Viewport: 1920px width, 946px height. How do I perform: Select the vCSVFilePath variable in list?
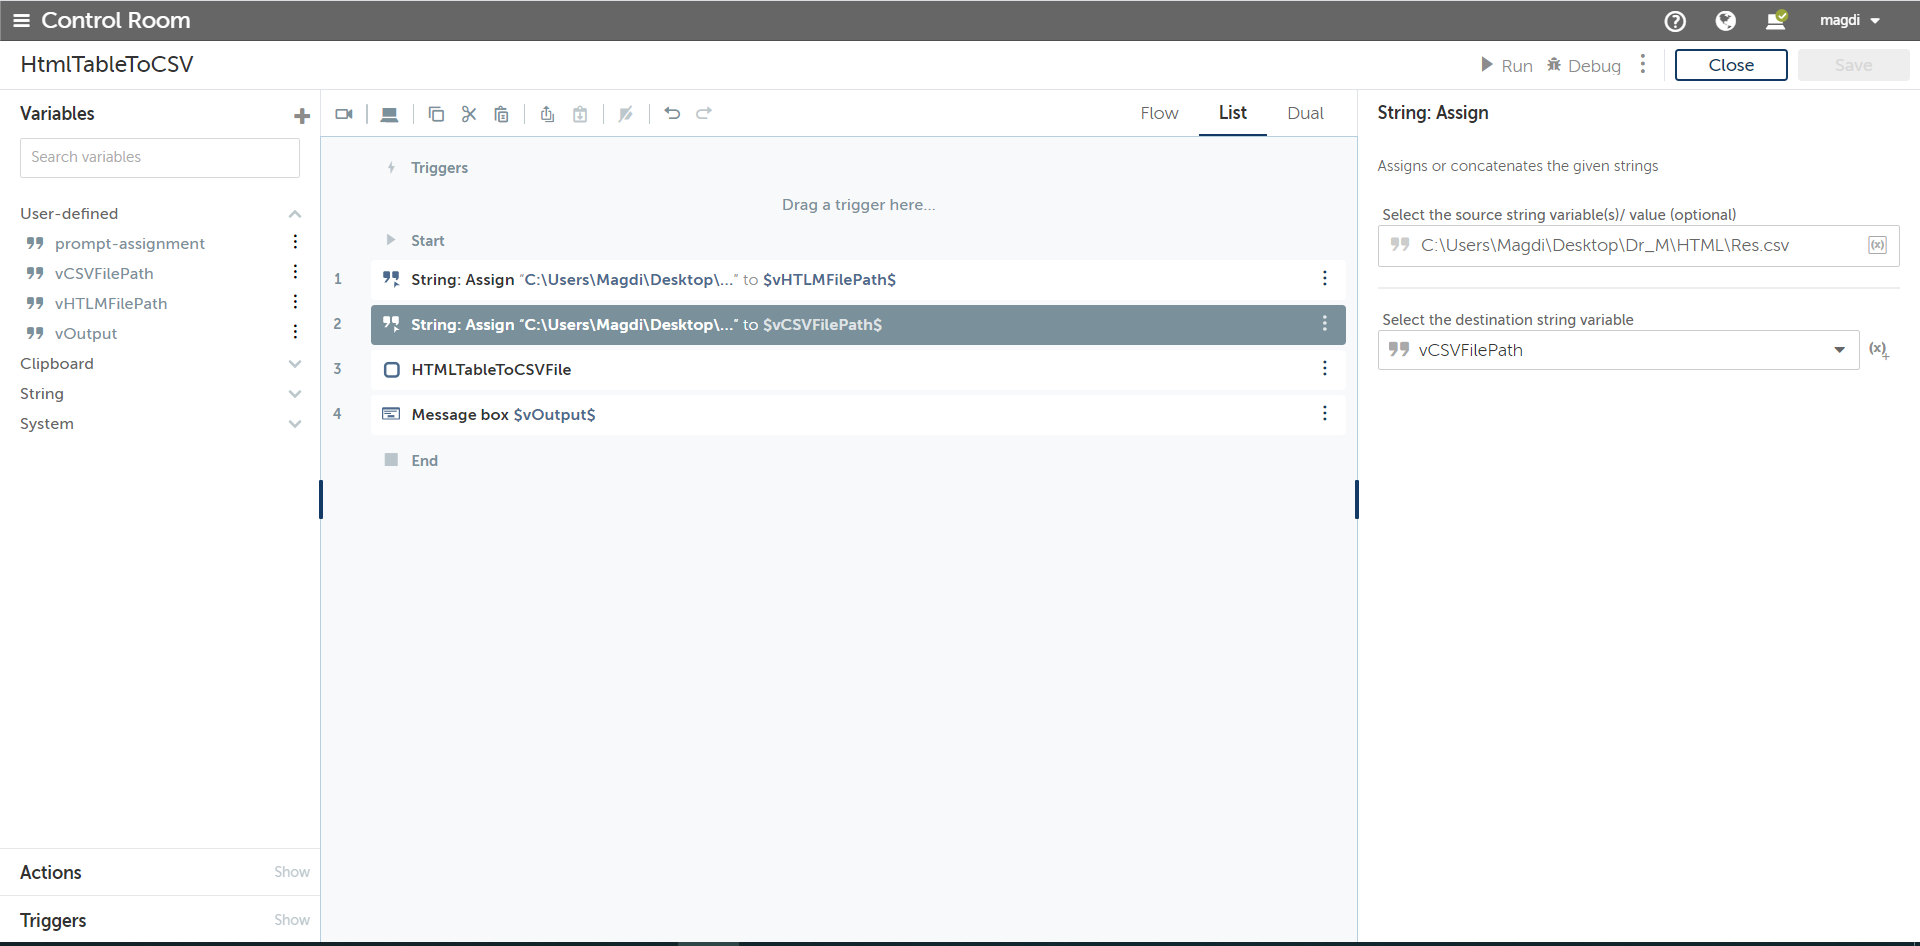[x=104, y=274]
